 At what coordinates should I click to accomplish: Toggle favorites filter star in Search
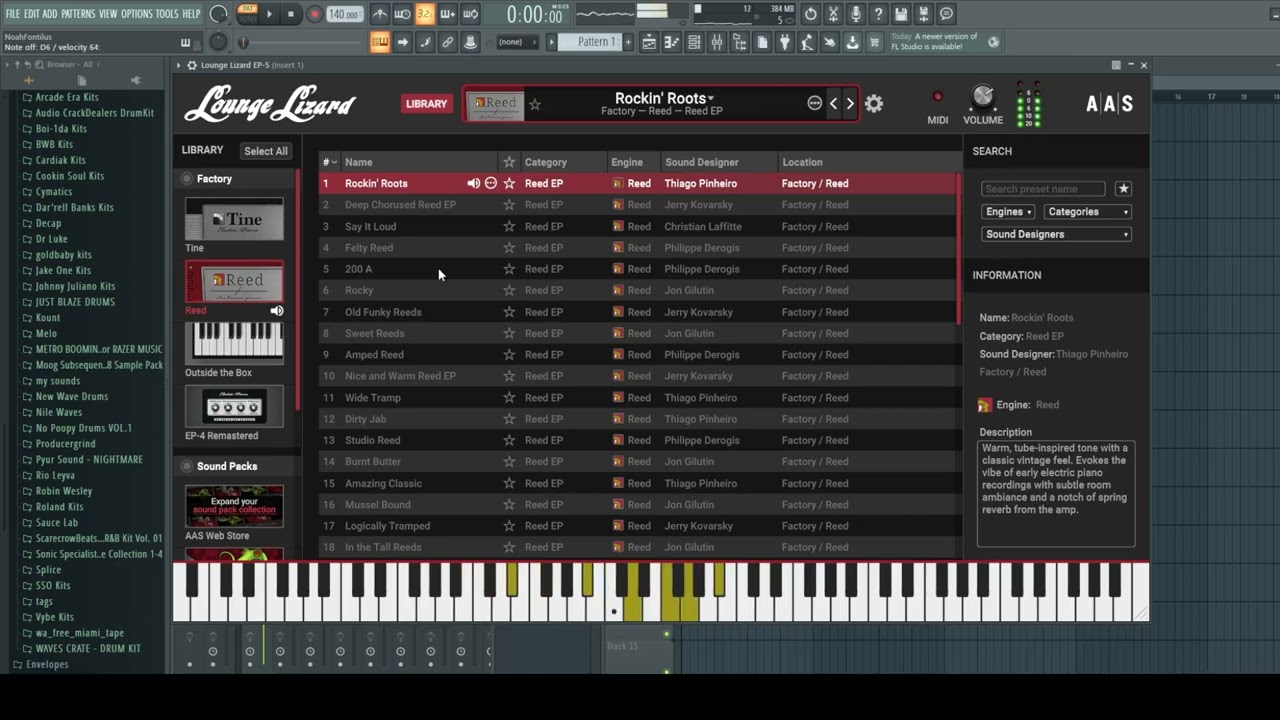coord(1123,189)
